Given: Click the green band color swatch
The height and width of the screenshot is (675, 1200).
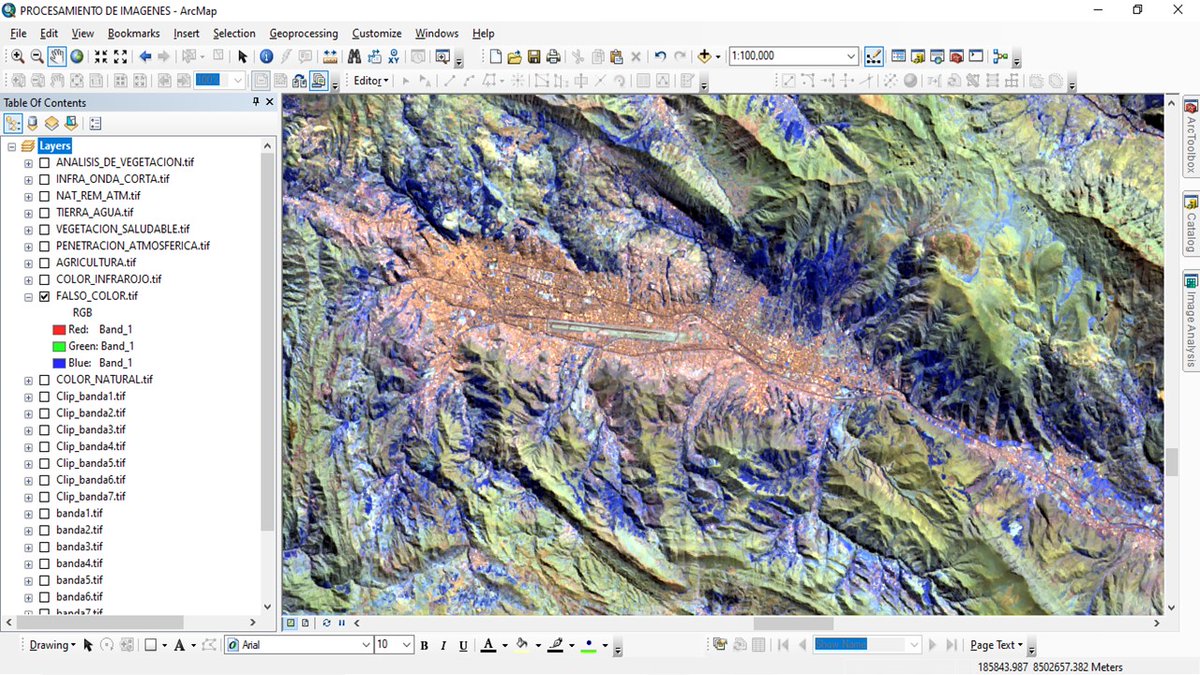Looking at the screenshot, I should pos(58,346).
